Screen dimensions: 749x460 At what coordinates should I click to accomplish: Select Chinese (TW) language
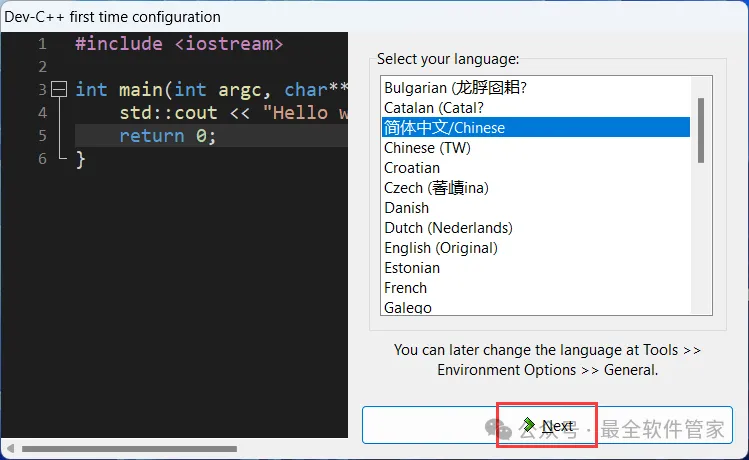[x=535, y=148]
